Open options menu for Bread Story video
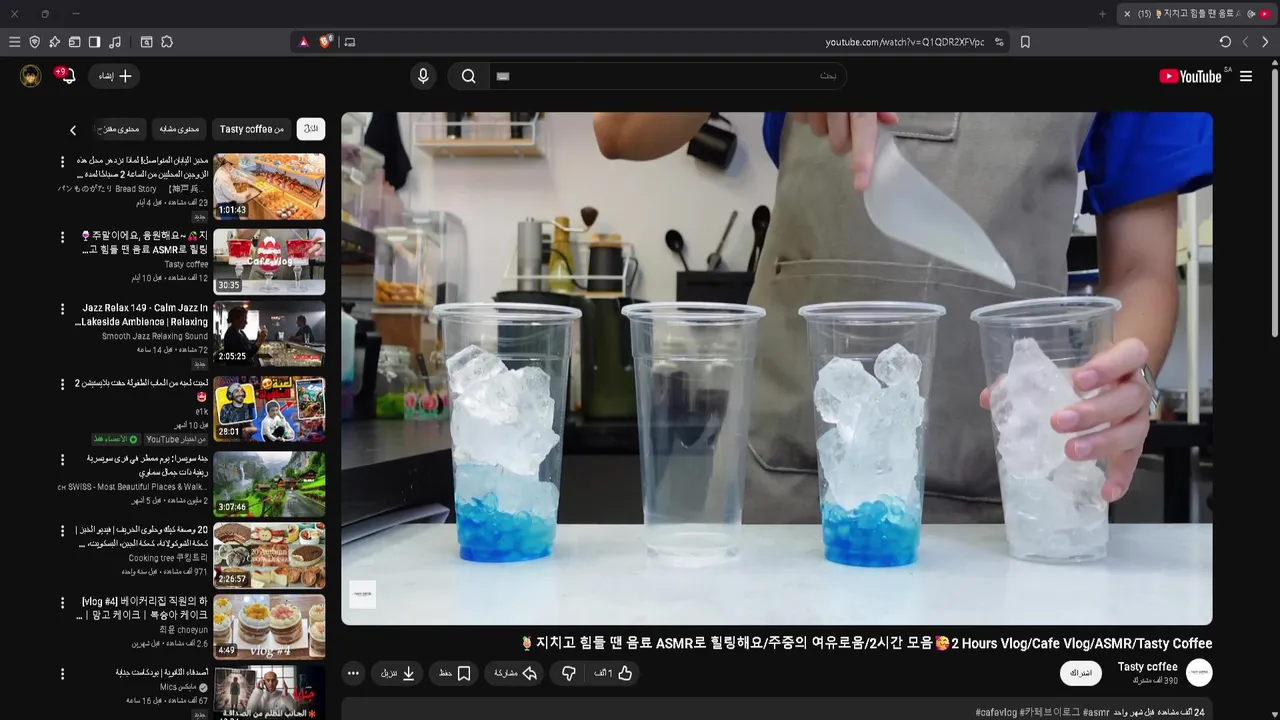 [x=62, y=162]
